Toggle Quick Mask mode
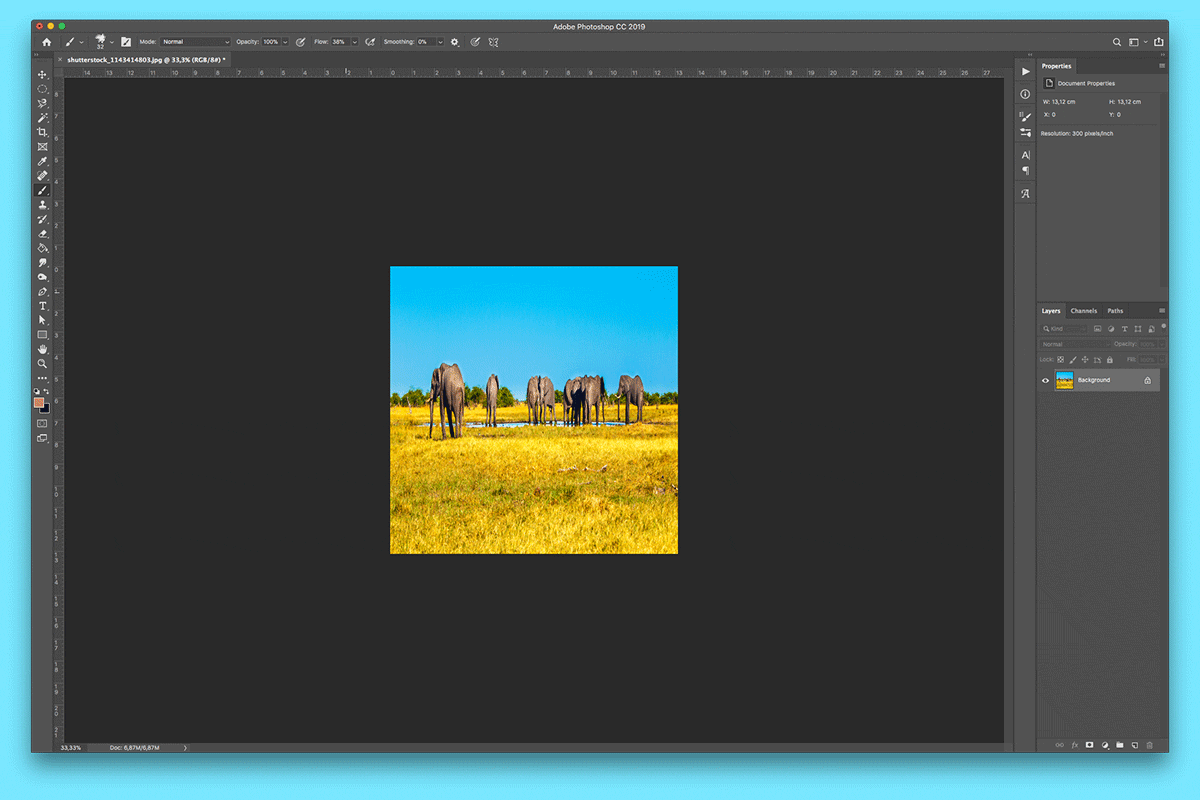The width and height of the screenshot is (1200, 800). point(42,424)
